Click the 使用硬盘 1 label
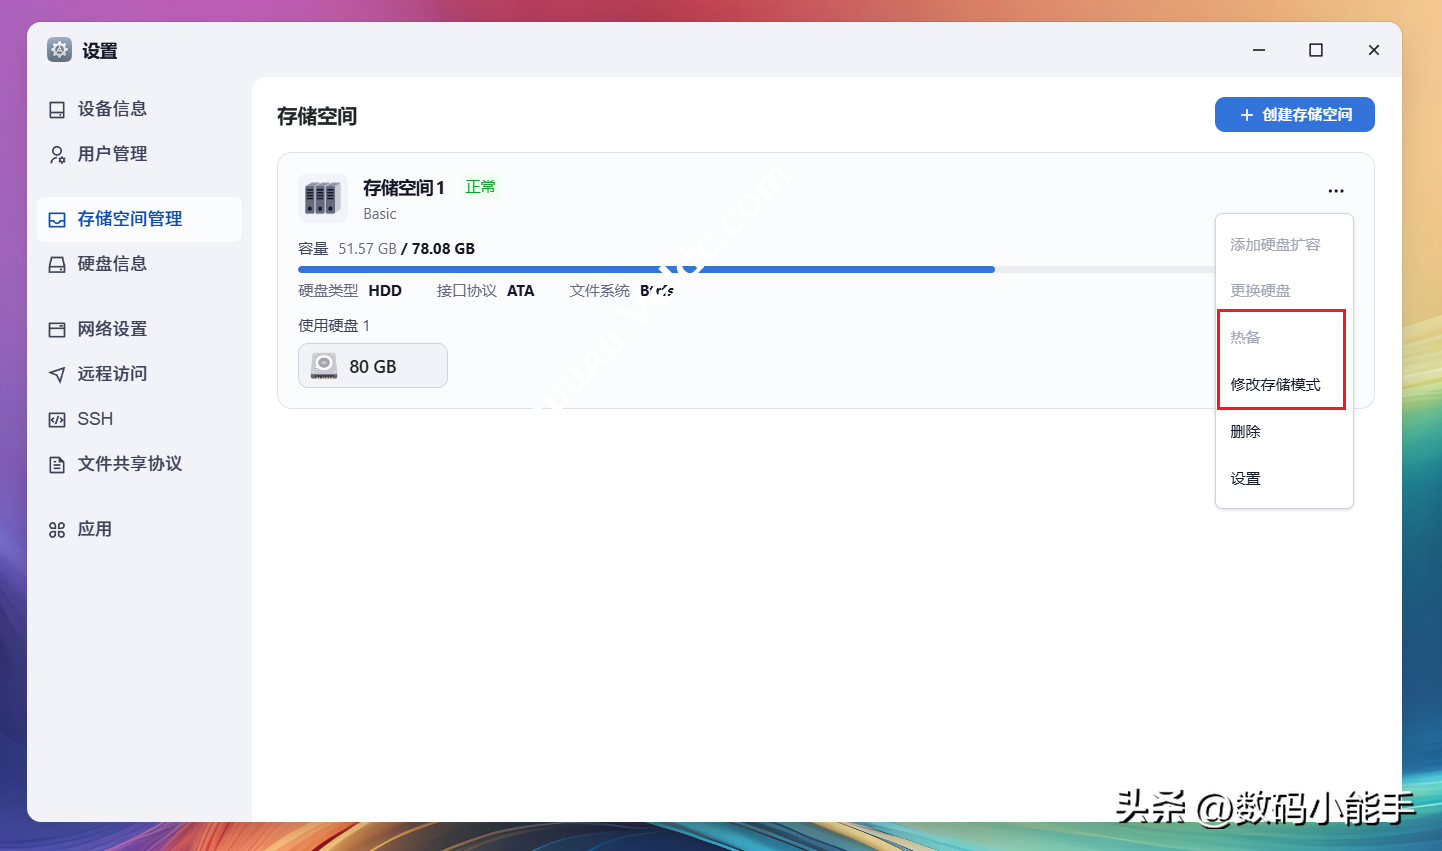This screenshot has width=1442, height=851. (x=334, y=326)
